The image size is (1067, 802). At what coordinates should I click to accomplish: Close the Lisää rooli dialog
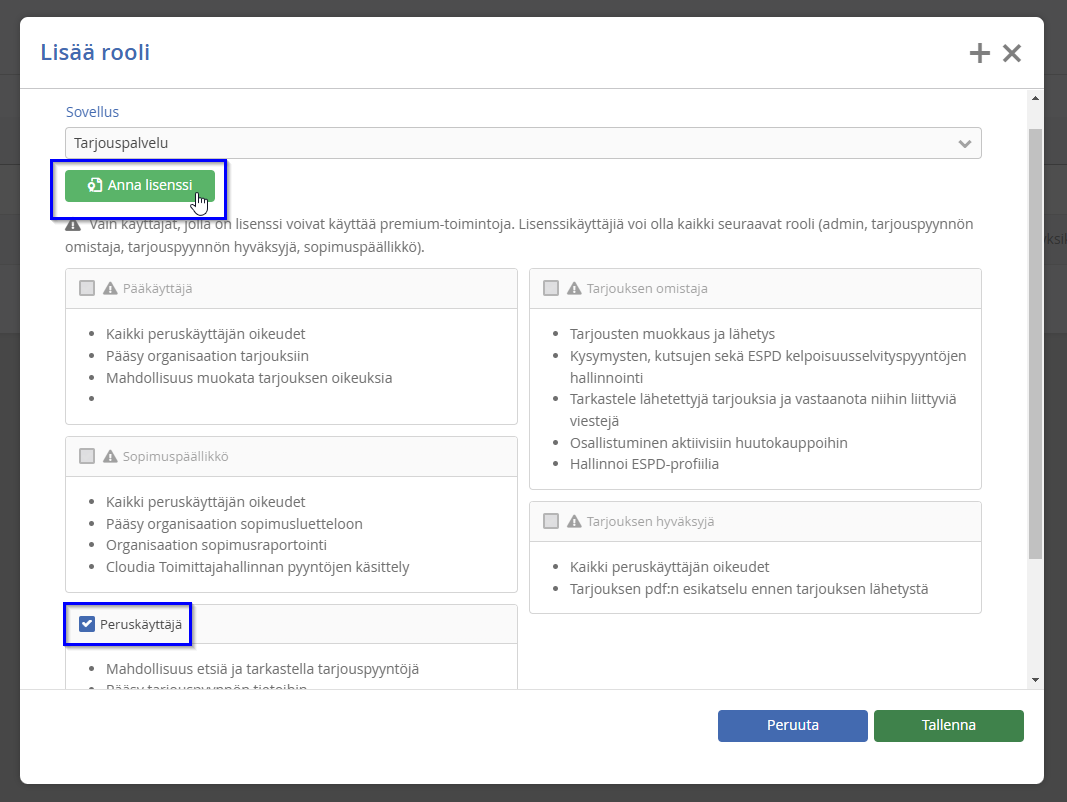(1012, 53)
